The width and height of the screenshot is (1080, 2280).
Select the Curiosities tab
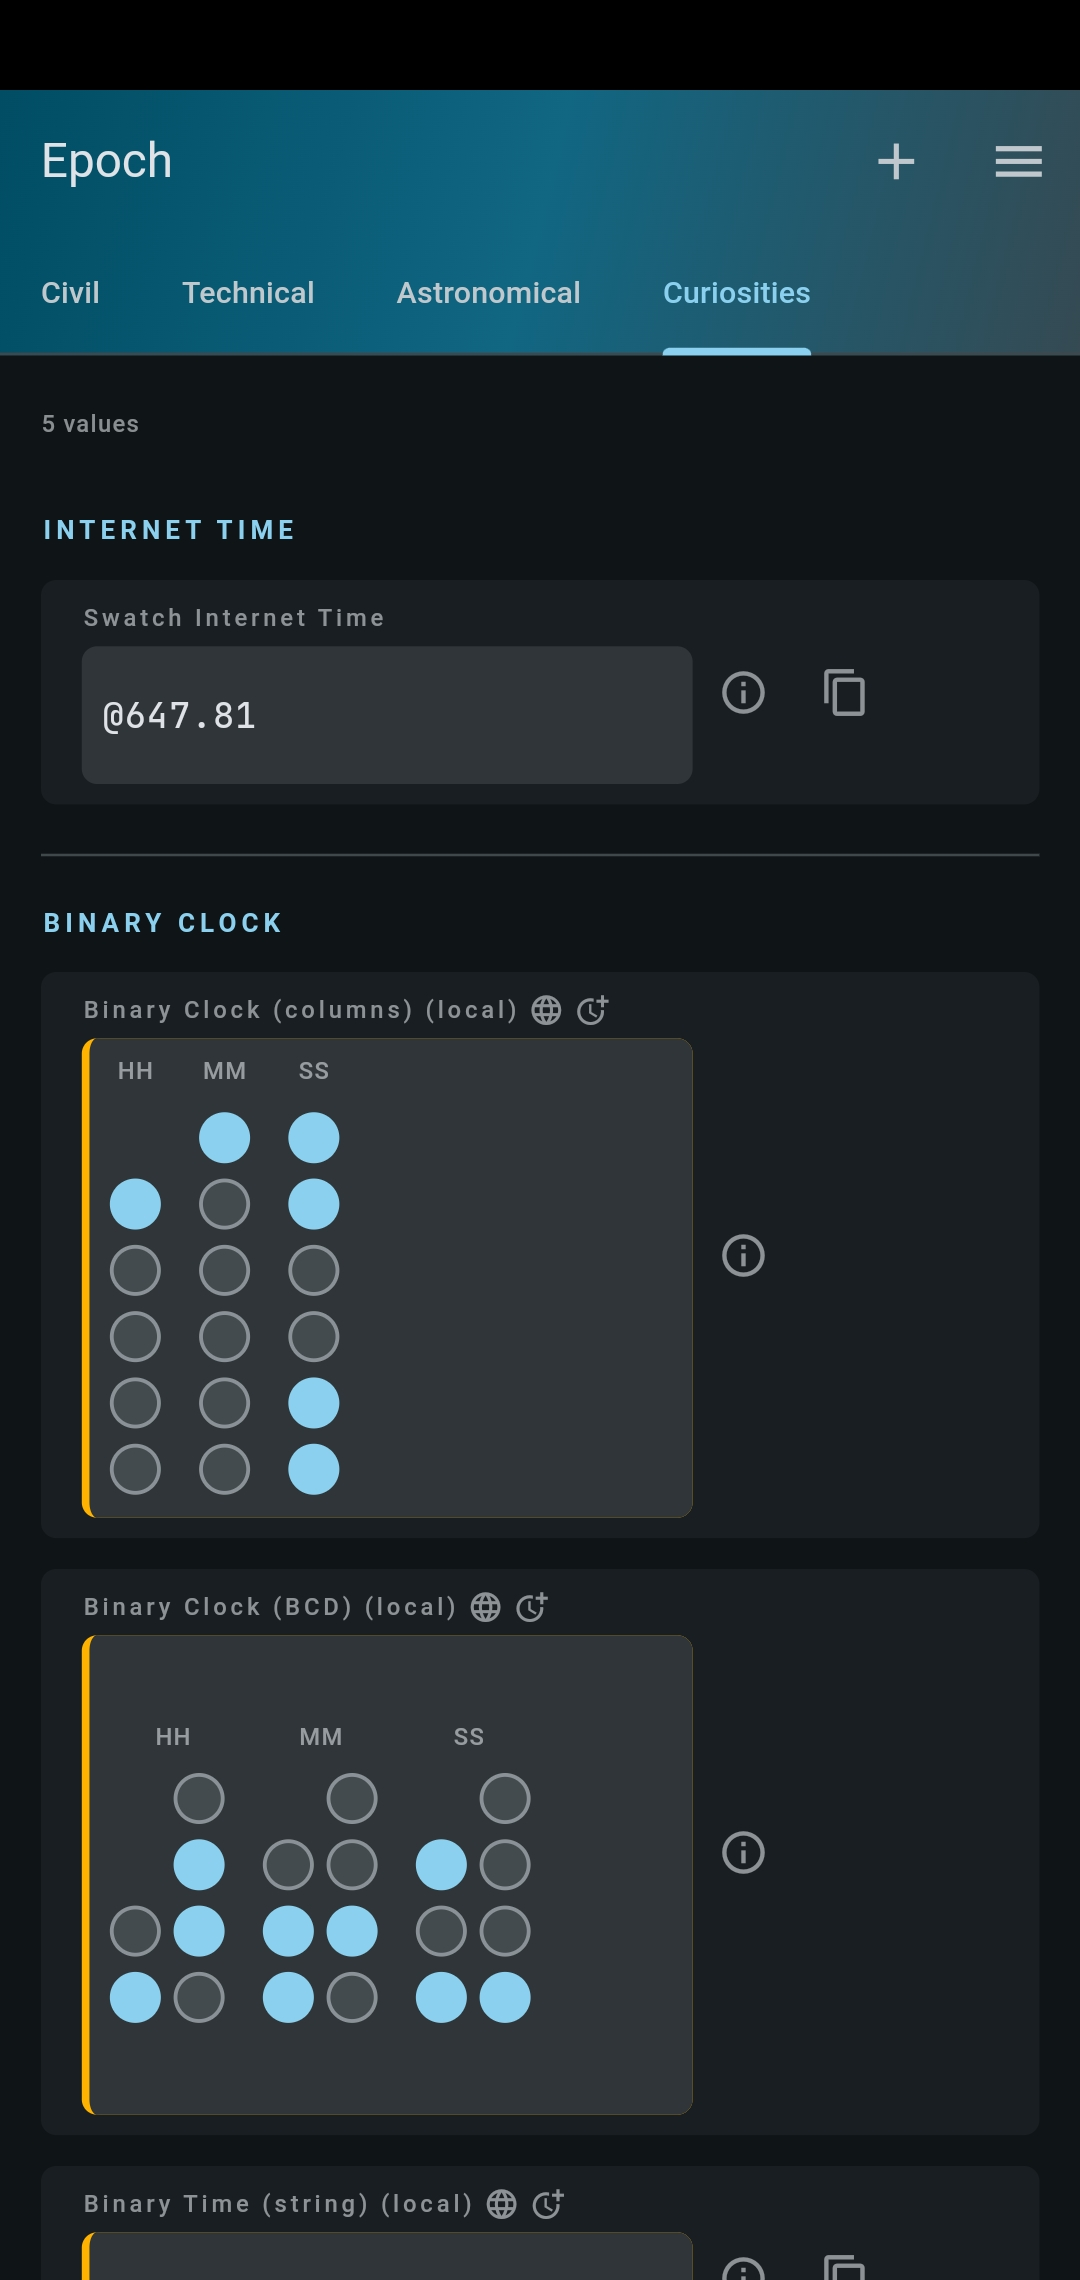tap(737, 293)
